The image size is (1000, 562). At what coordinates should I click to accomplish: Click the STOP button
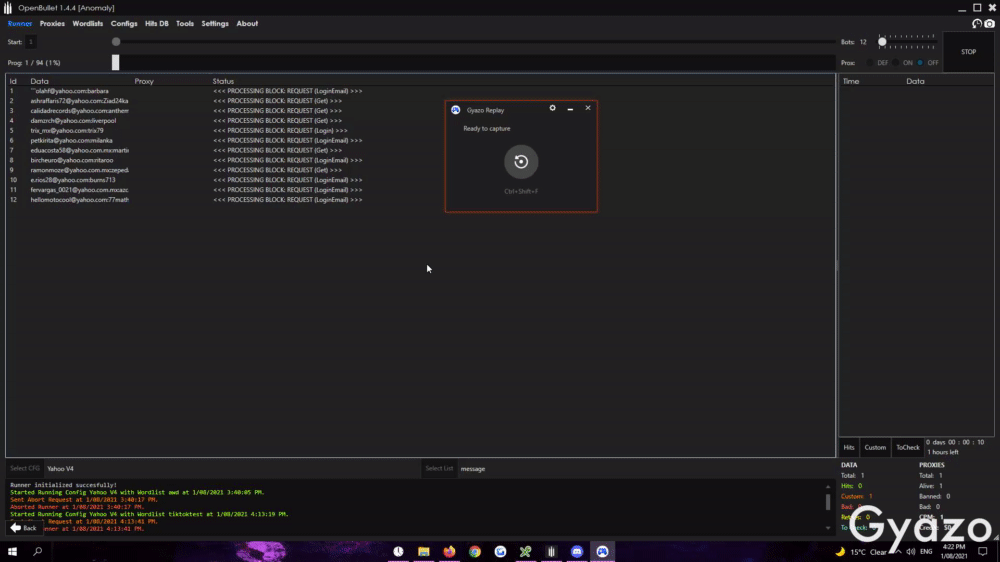click(x=968, y=52)
